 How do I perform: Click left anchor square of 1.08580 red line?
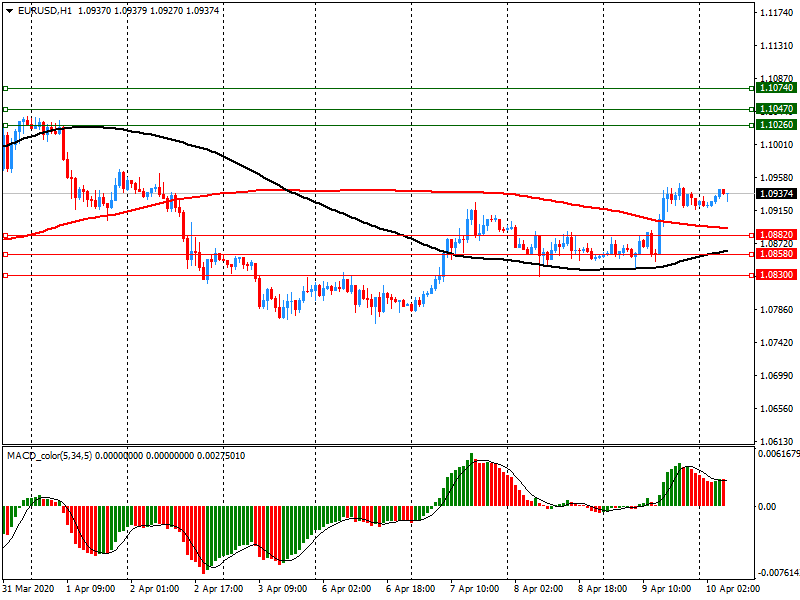(x=5, y=255)
